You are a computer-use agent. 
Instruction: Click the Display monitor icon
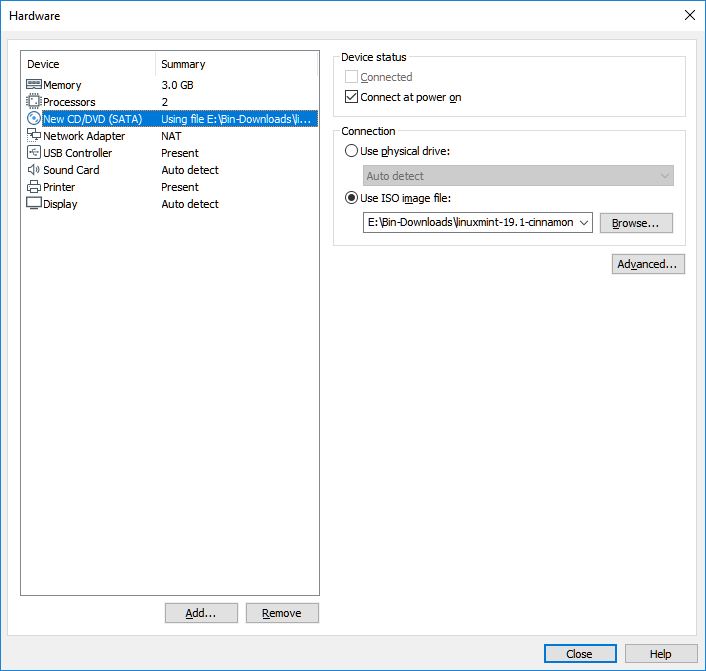(34, 204)
